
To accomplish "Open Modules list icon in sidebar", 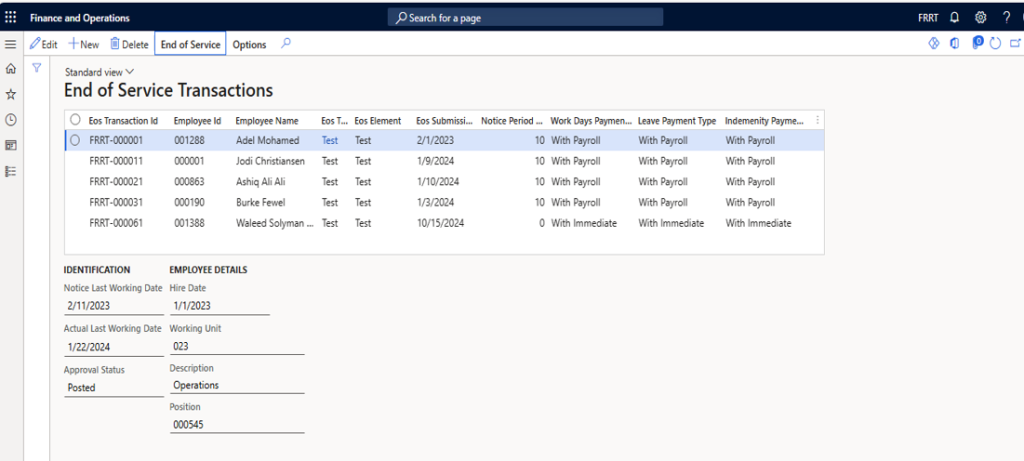I will pyautogui.click(x=11, y=171).
